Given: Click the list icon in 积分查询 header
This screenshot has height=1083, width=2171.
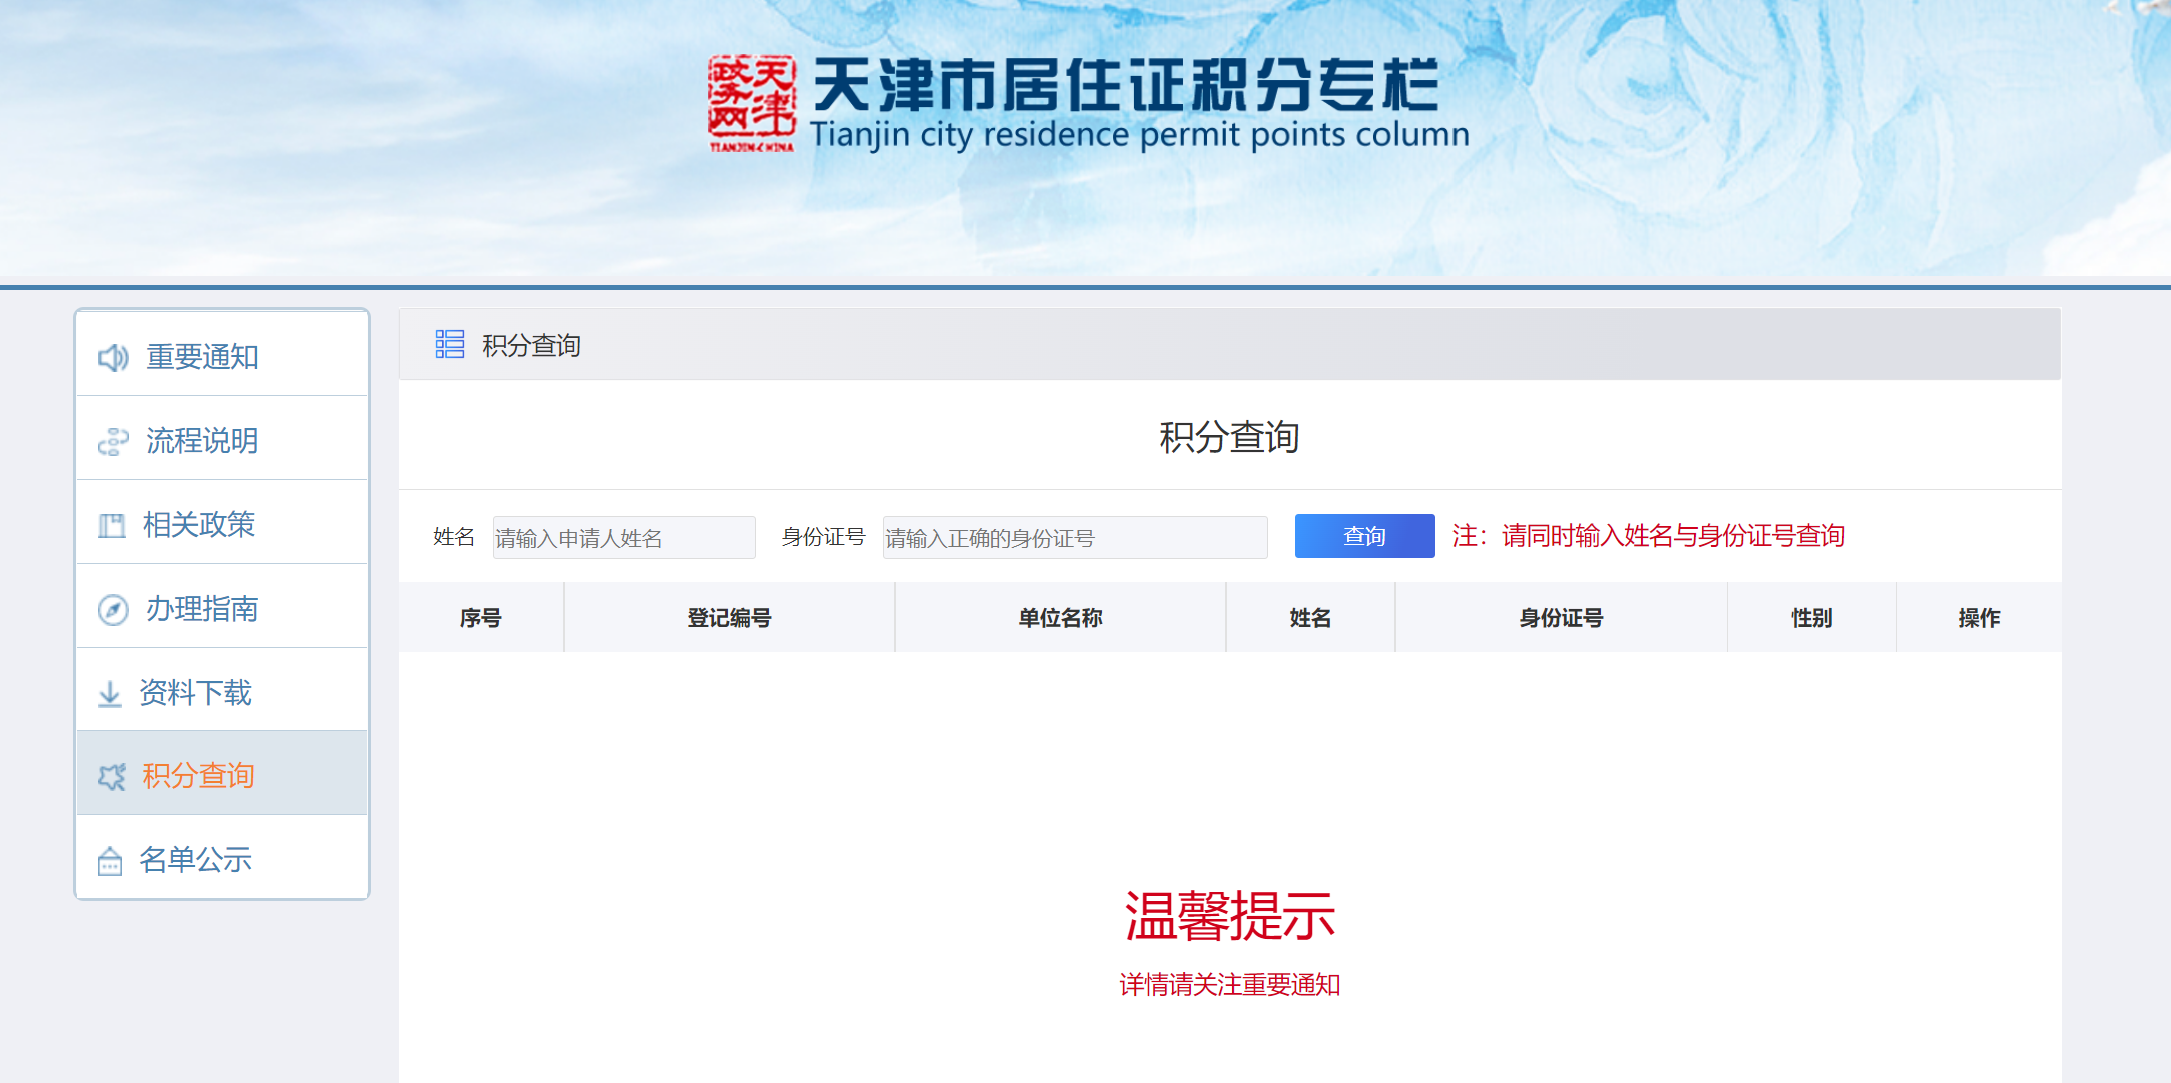Looking at the screenshot, I should [449, 345].
